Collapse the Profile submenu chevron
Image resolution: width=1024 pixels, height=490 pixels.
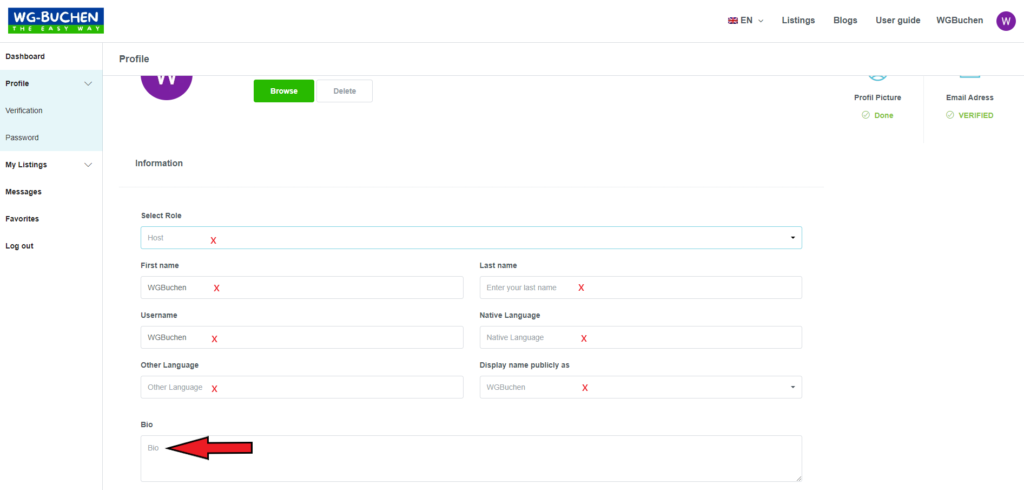pos(88,84)
